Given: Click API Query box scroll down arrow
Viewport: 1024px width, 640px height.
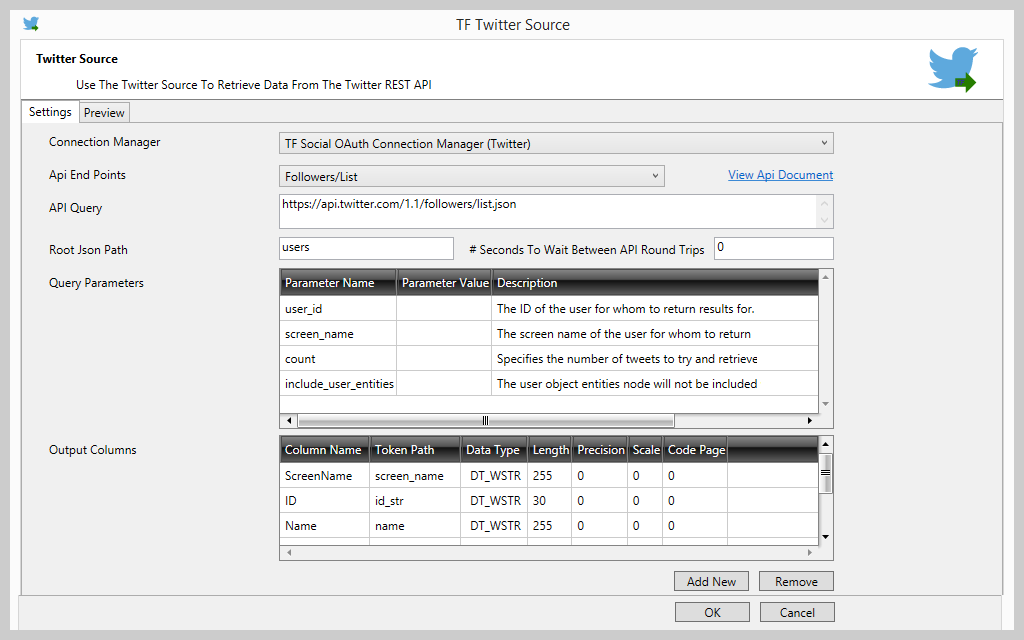Looking at the screenshot, I should (824, 220).
